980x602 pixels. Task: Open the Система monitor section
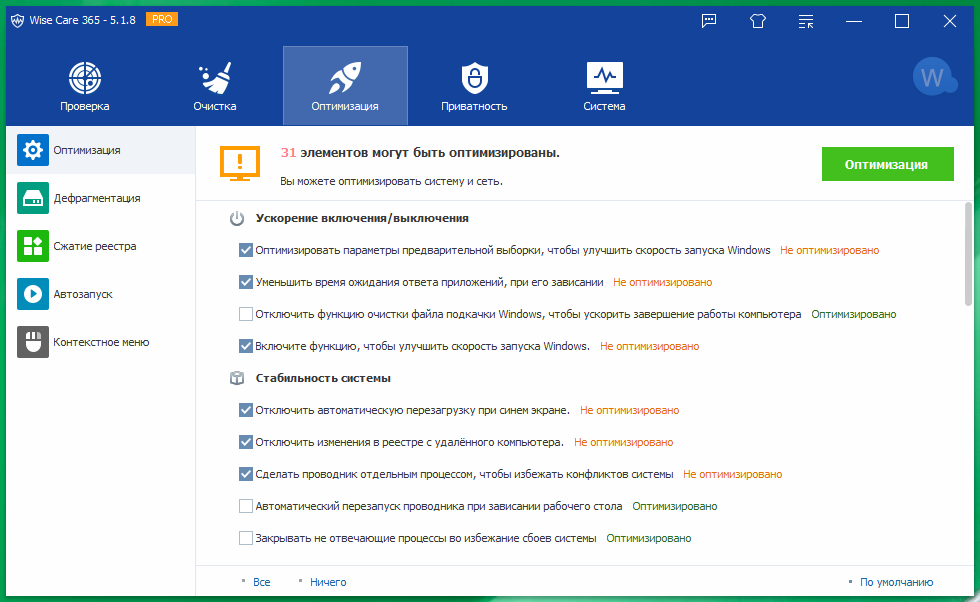tap(604, 85)
